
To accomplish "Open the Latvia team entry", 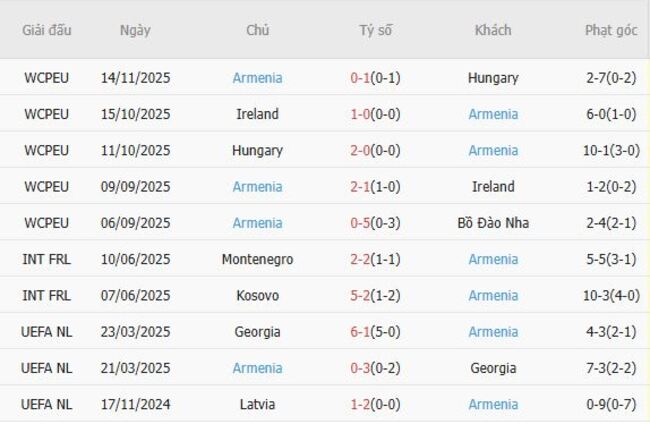I will pos(257,404).
